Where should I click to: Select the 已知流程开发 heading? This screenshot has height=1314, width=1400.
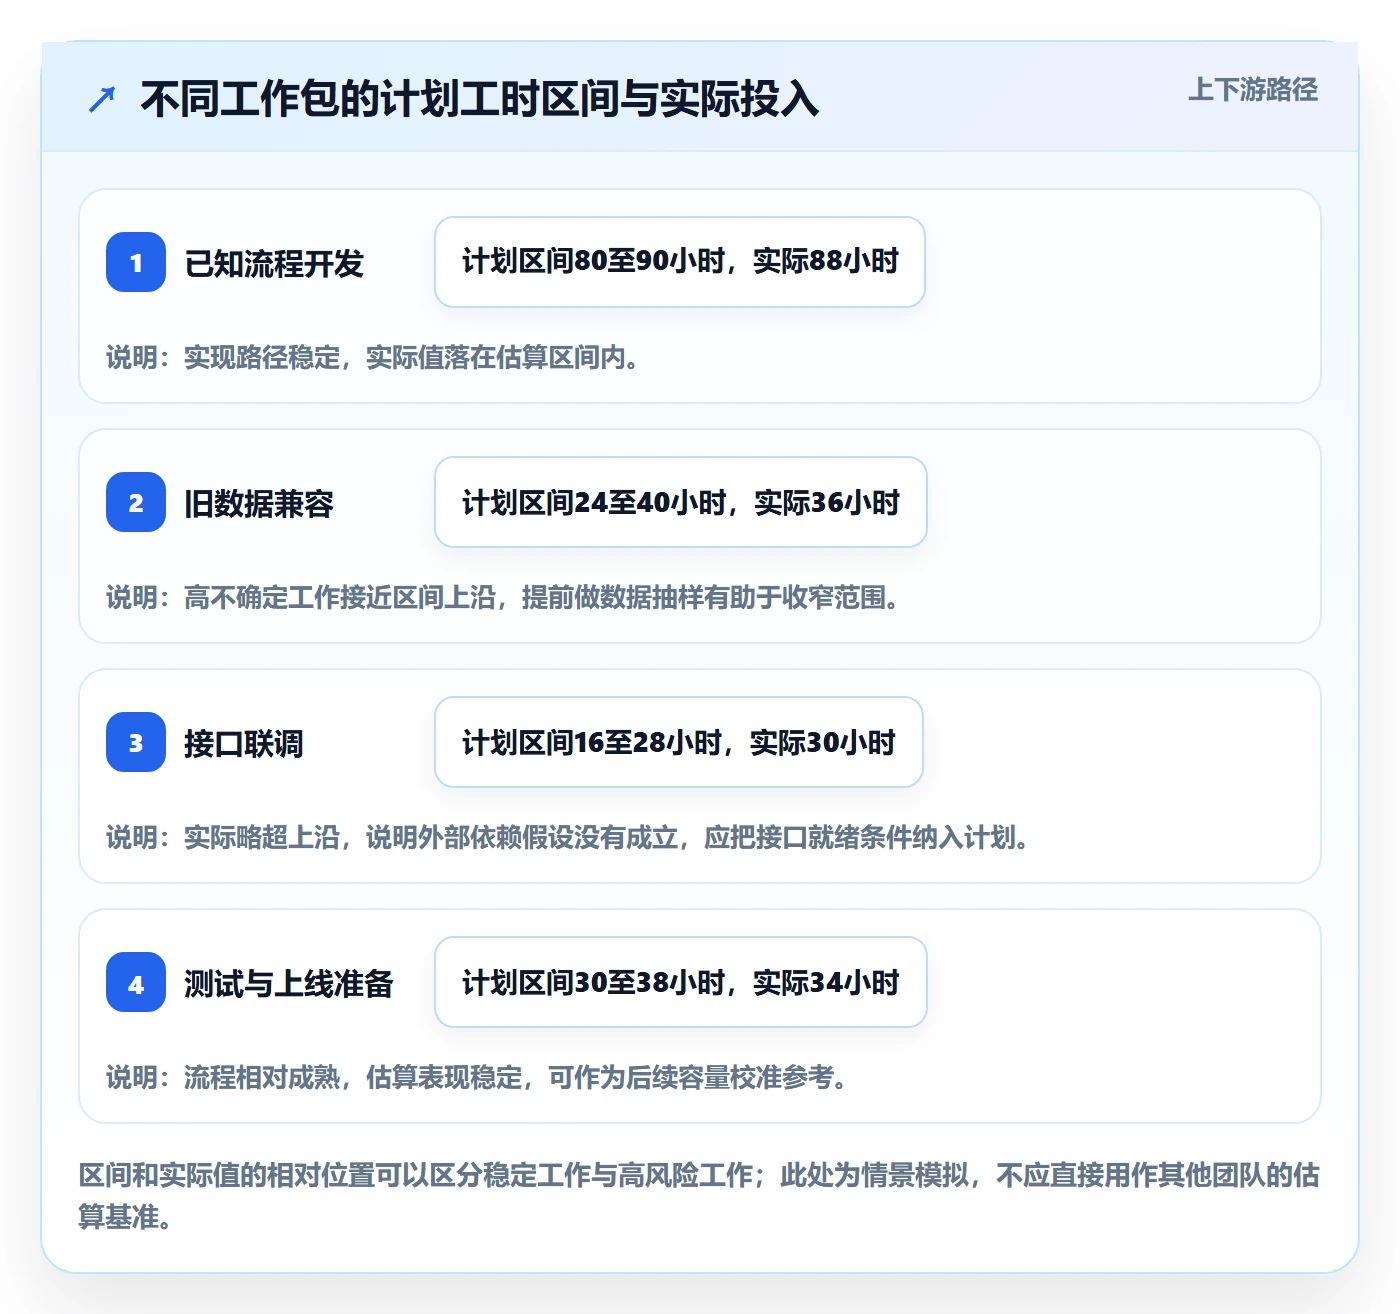(x=274, y=264)
